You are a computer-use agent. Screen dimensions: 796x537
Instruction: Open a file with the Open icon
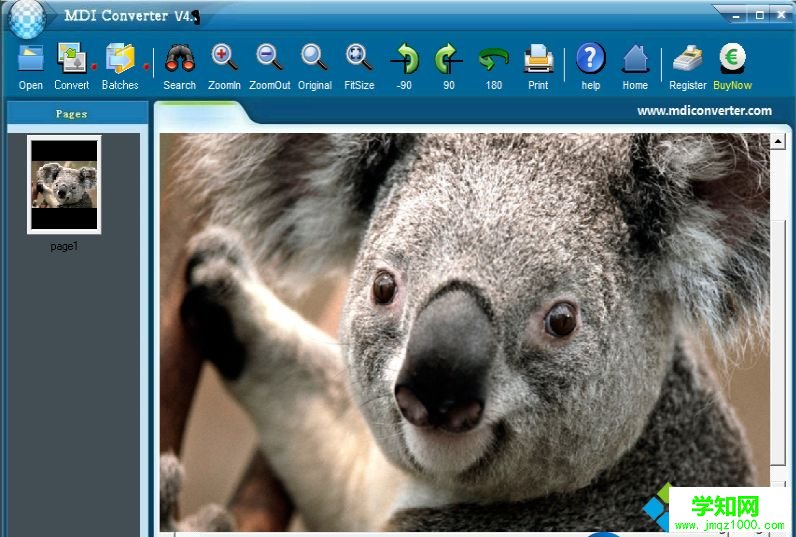tap(30, 59)
